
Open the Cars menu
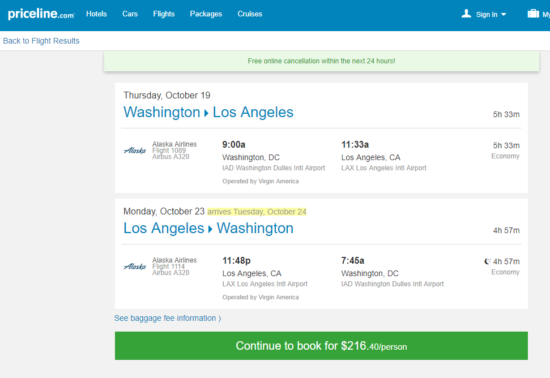click(130, 14)
